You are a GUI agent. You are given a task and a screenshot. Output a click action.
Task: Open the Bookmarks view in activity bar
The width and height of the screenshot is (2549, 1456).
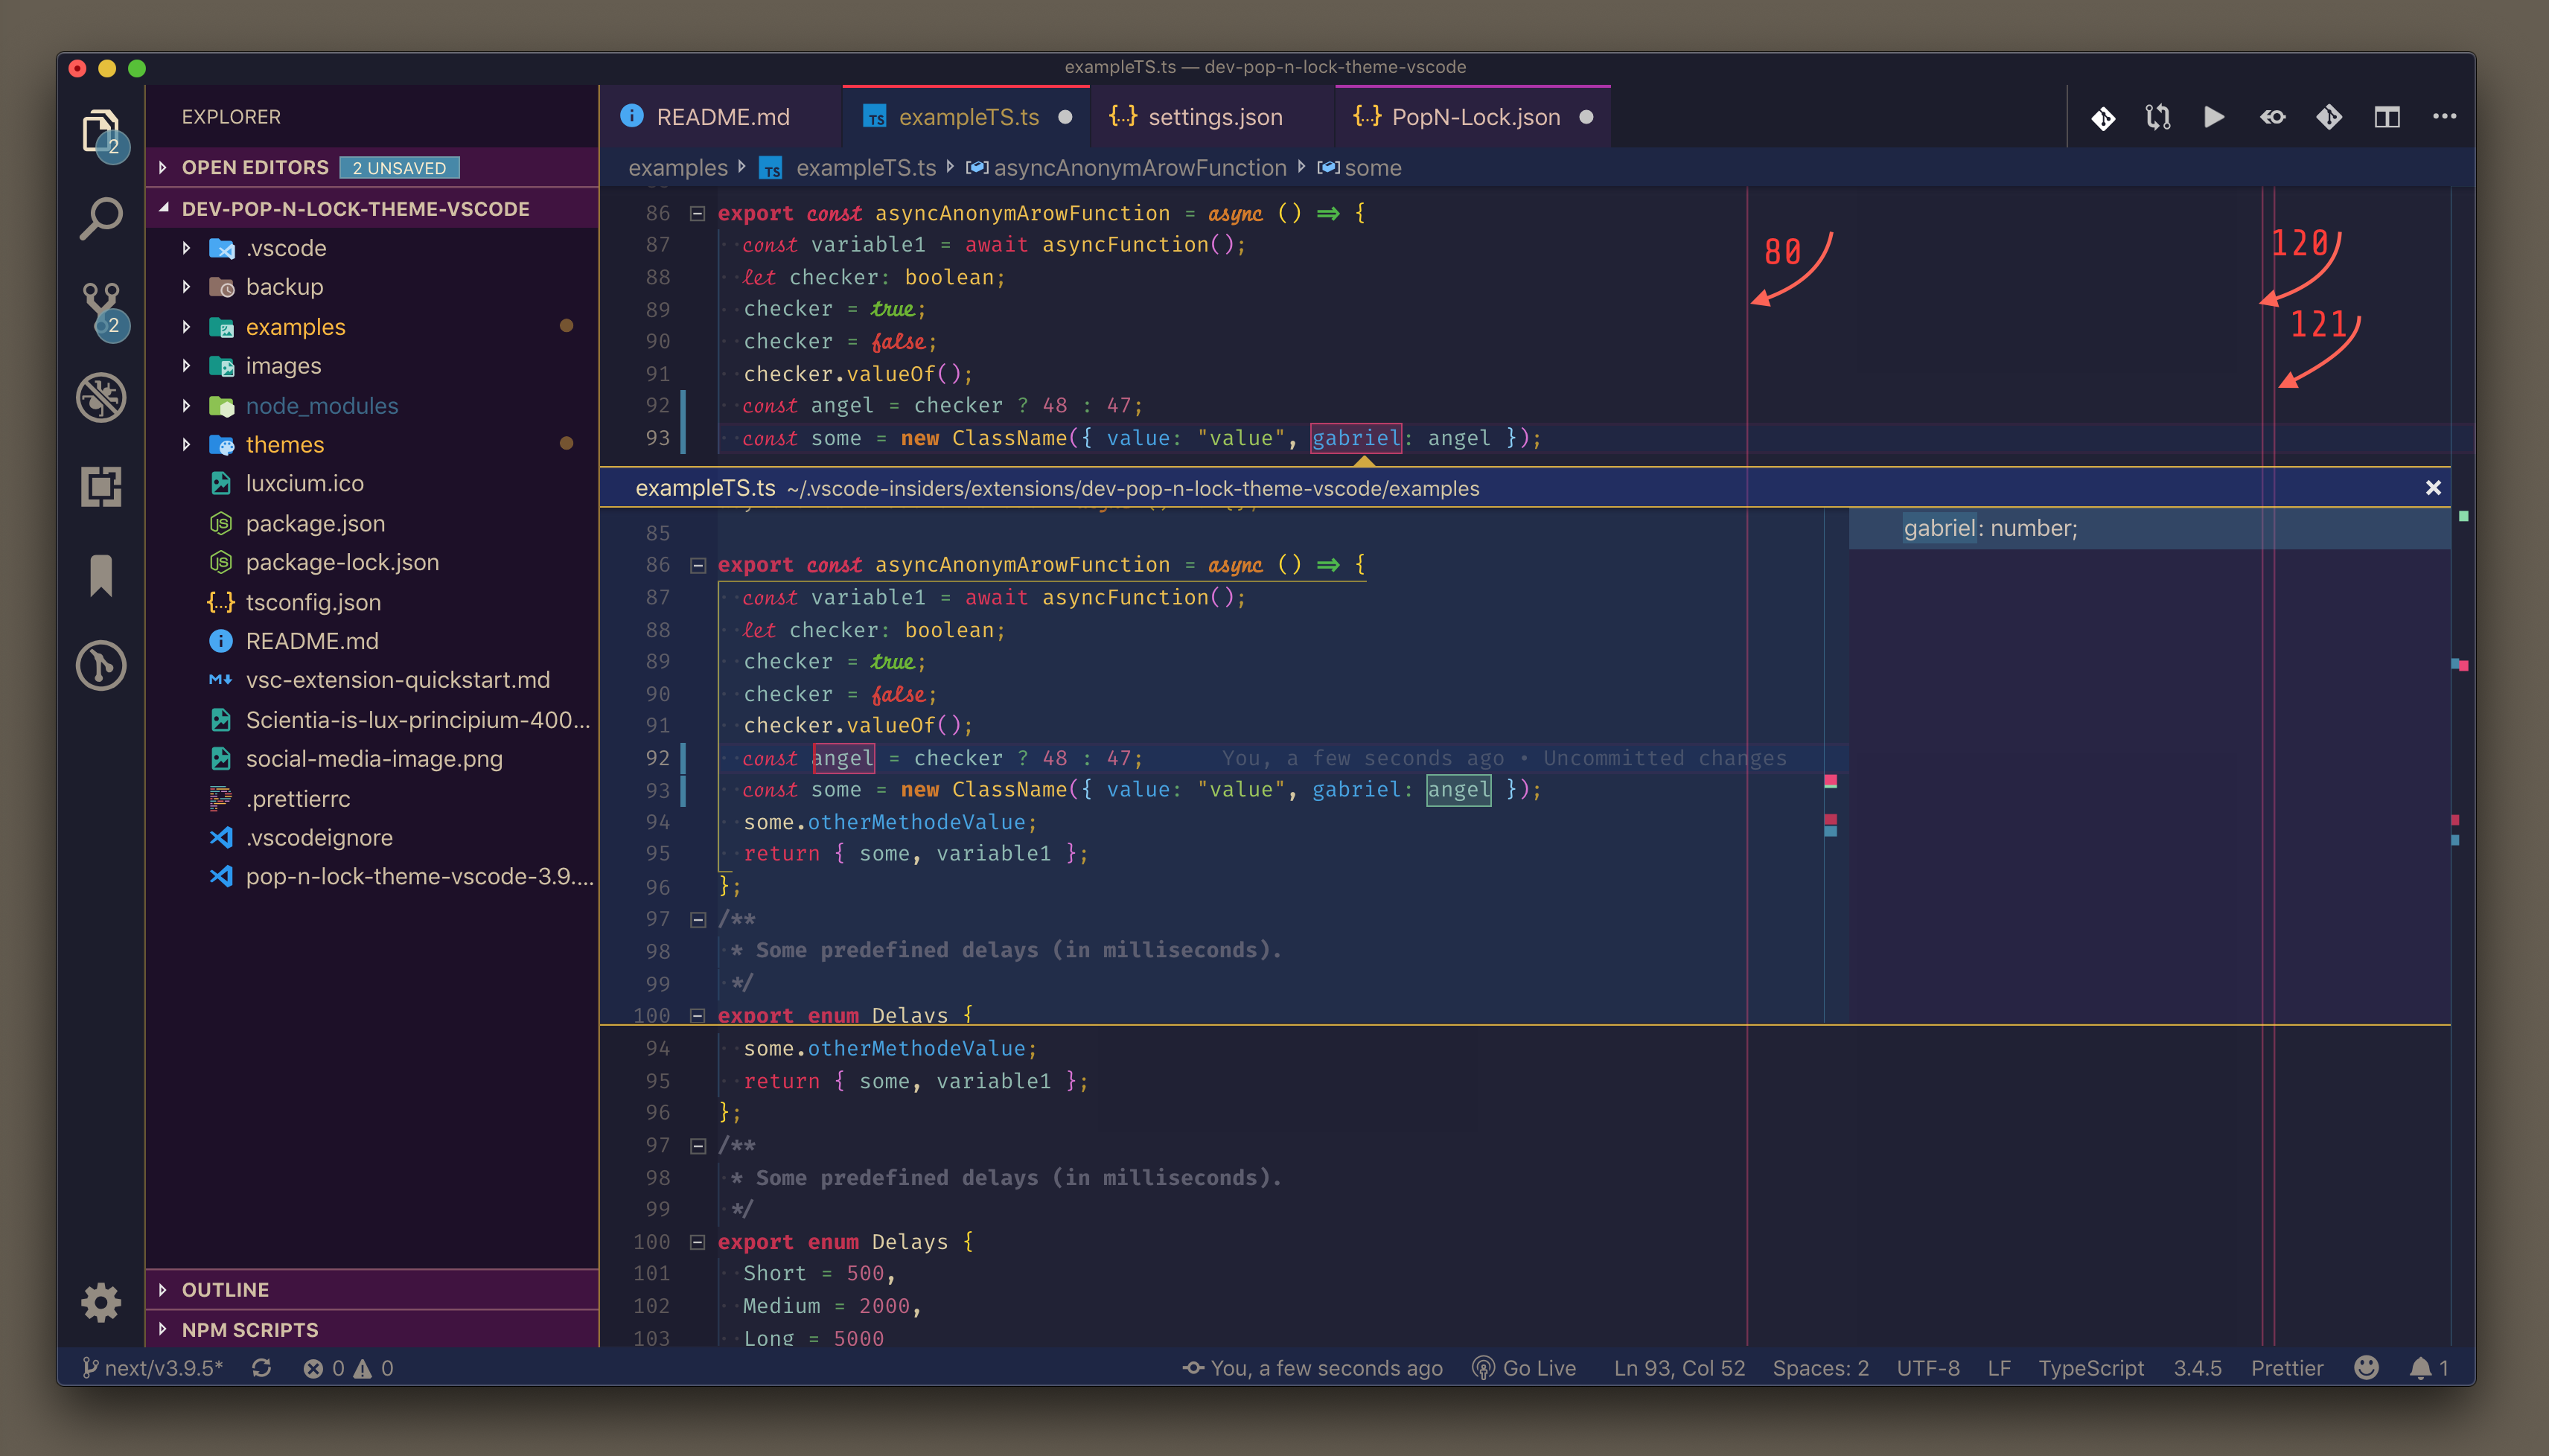(x=101, y=576)
